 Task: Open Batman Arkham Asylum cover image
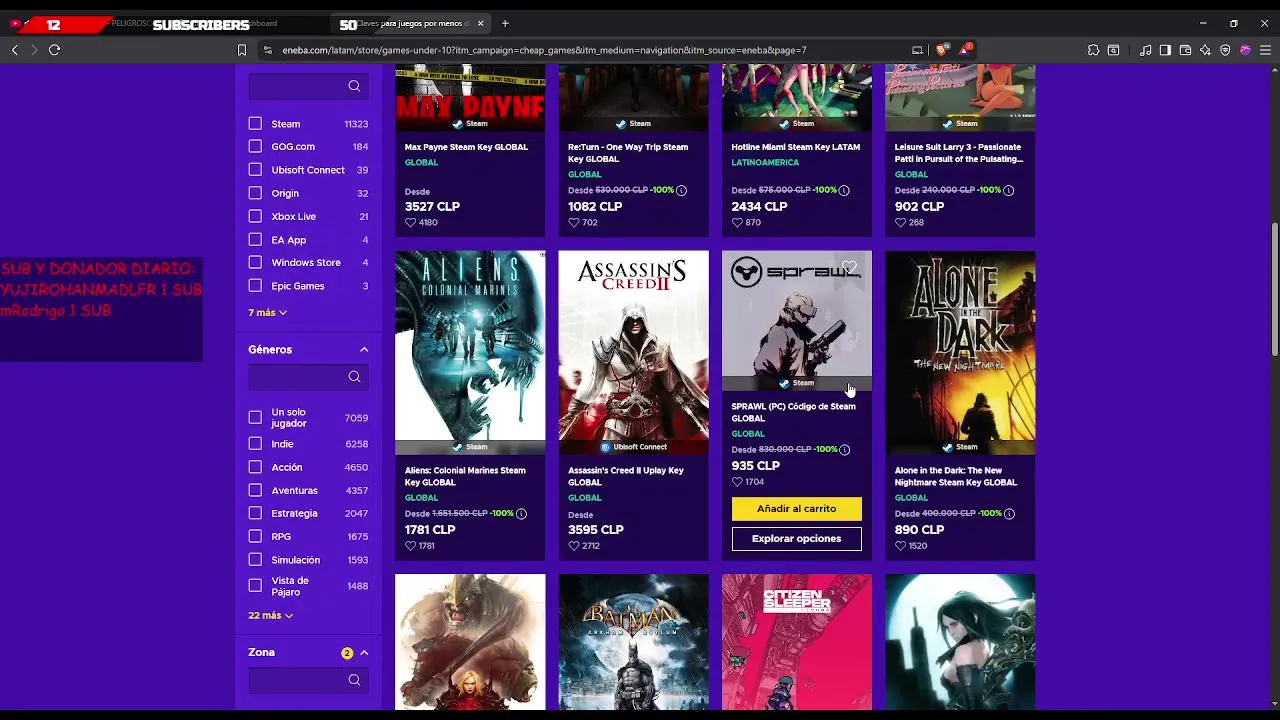tap(633, 642)
